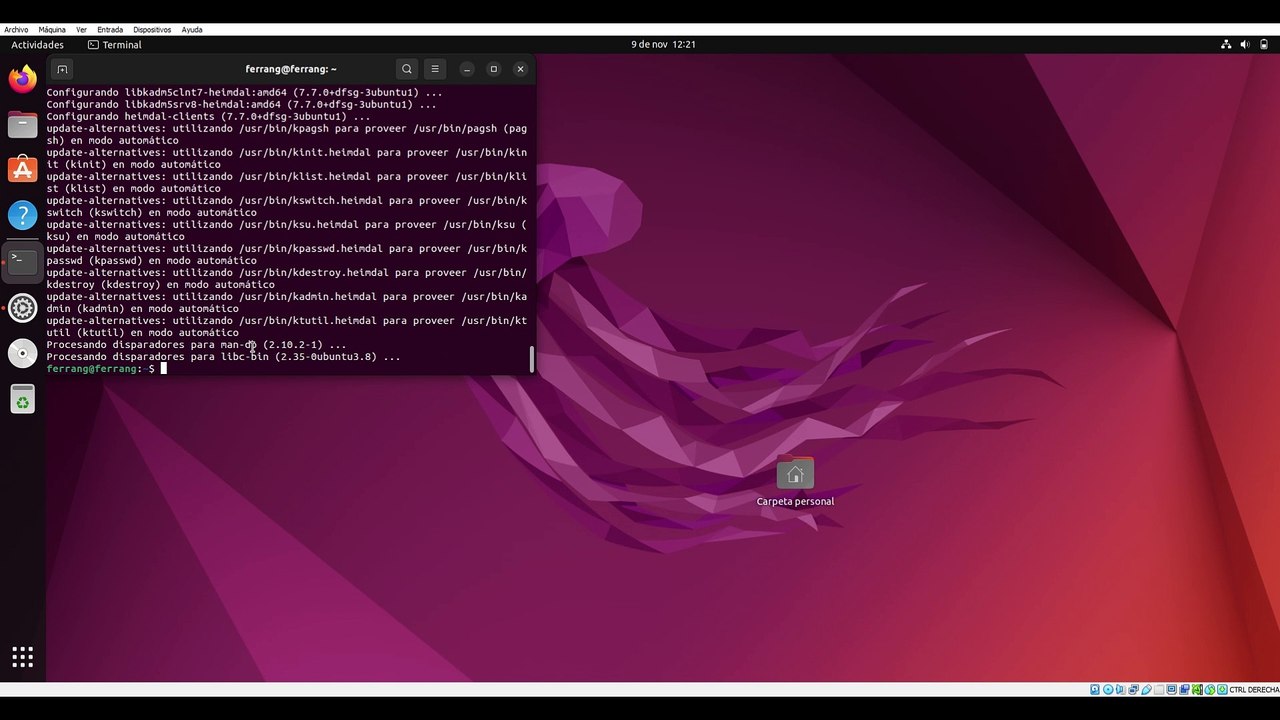
Task: Show applications grid button
Action: [22, 657]
